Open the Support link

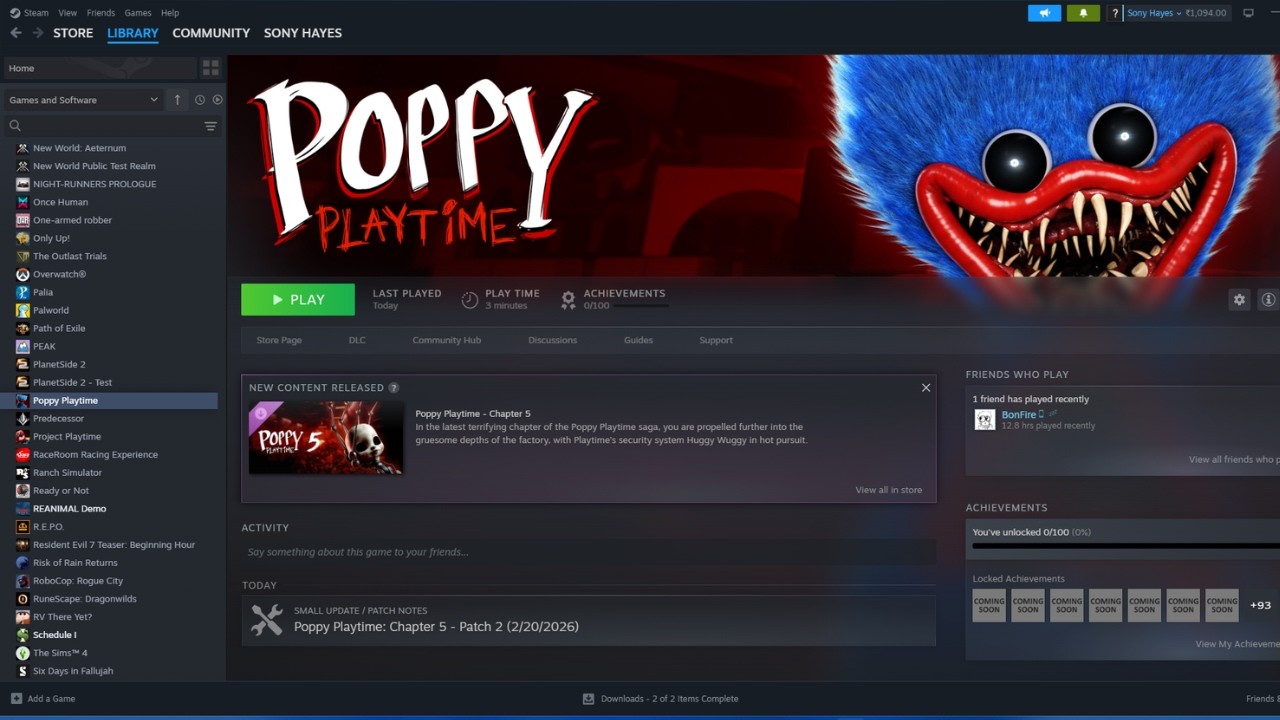(716, 340)
